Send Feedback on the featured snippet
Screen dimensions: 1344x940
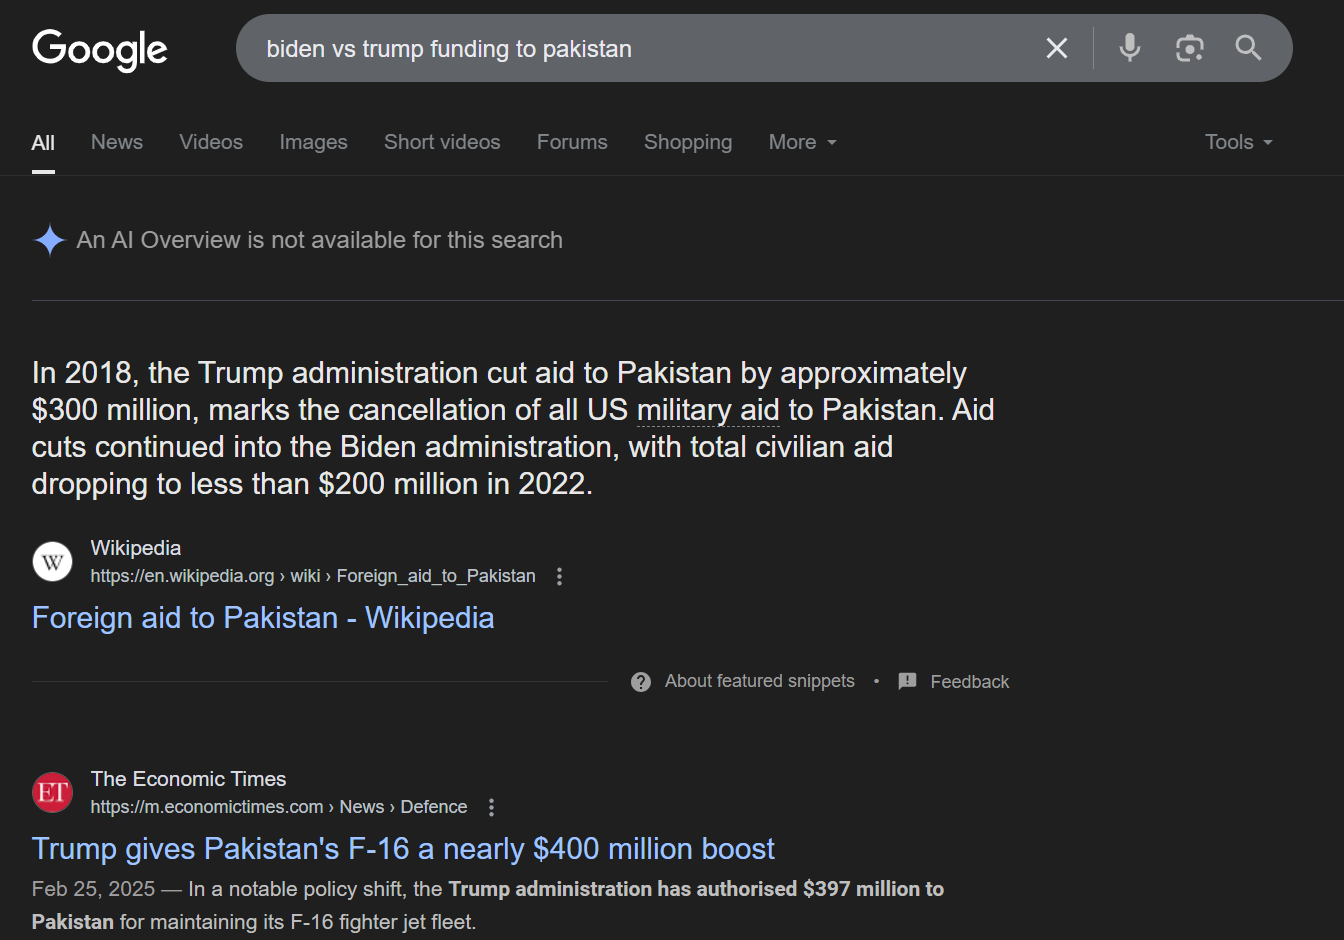click(954, 682)
